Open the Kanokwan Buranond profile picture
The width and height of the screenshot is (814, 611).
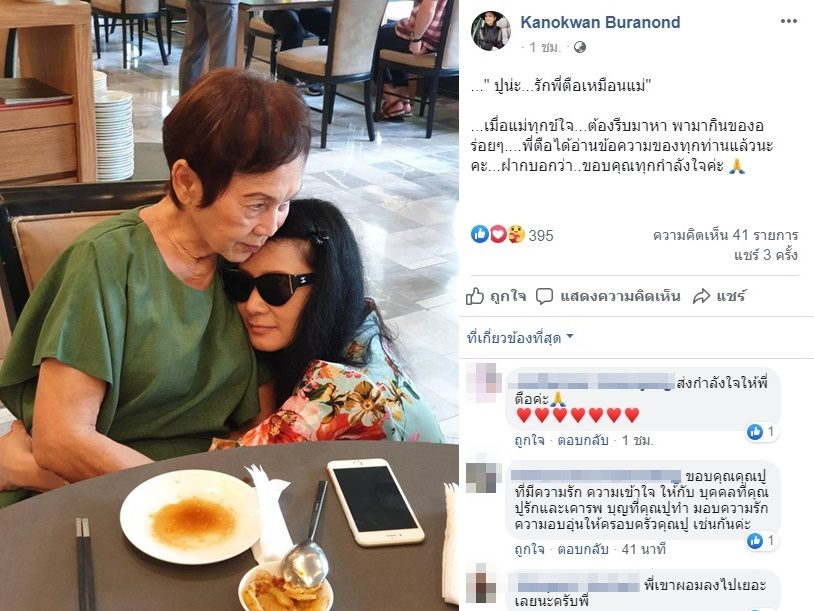[x=491, y=31]
